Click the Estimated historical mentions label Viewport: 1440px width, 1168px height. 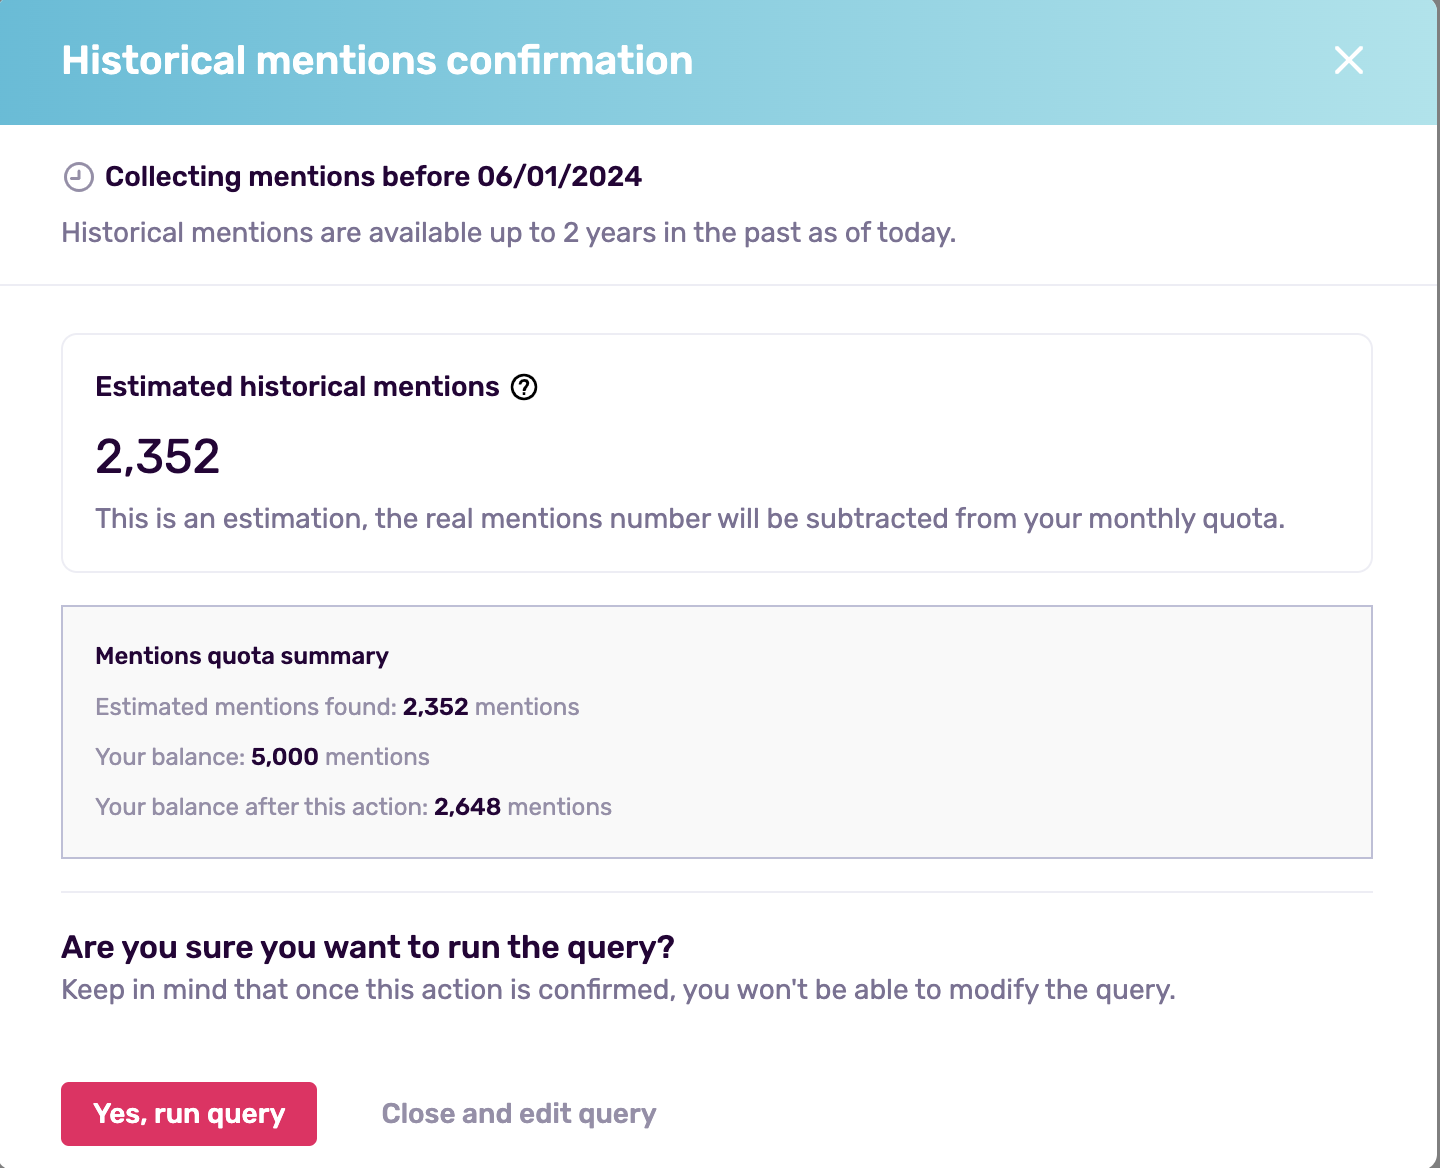[297, 387]
